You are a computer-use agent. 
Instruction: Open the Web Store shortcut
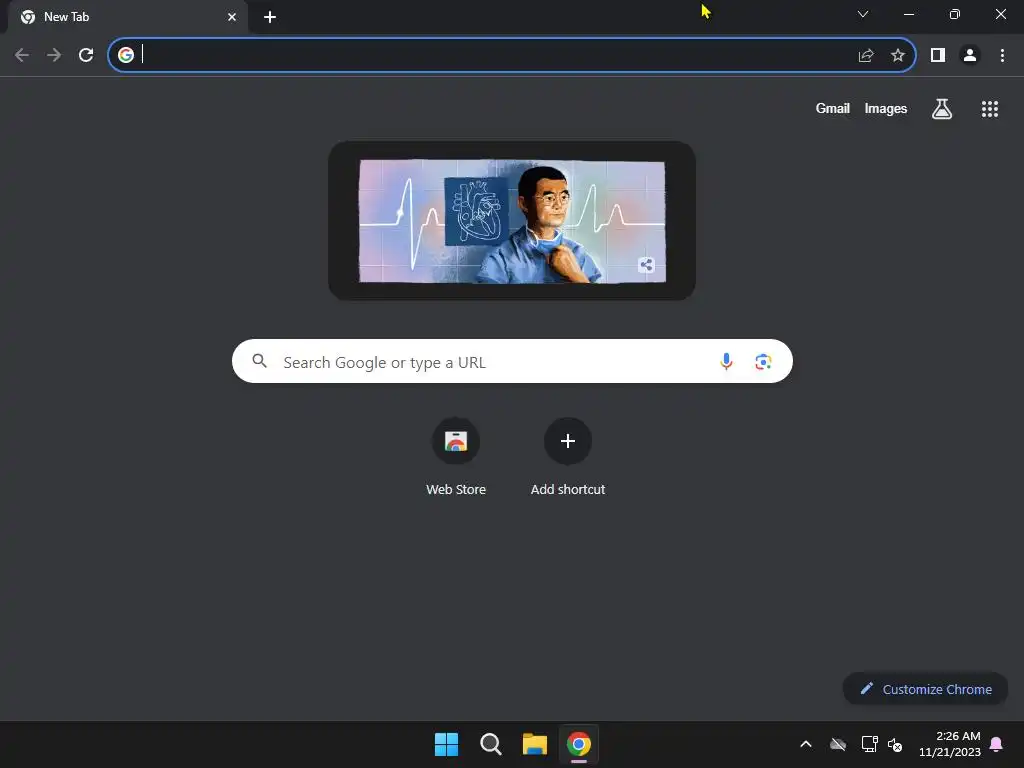click(x=456, y=457)
